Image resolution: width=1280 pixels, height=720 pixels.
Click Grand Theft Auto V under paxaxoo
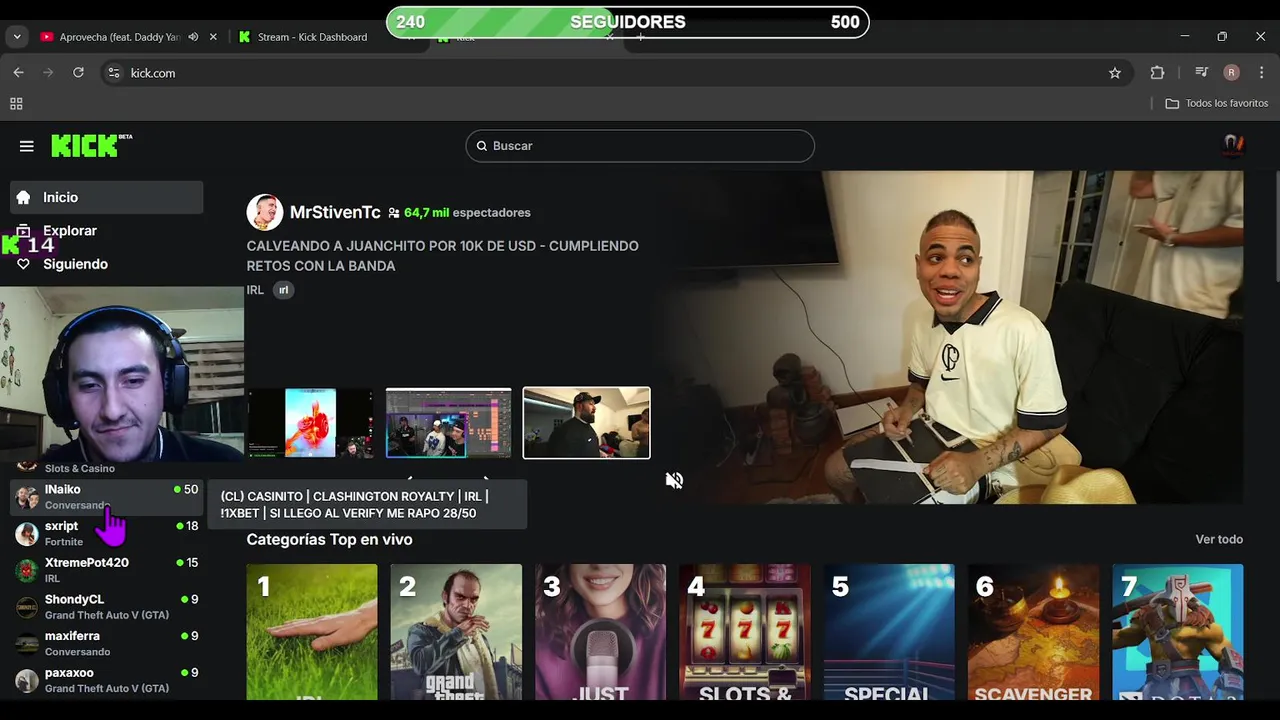click(107, 689)
